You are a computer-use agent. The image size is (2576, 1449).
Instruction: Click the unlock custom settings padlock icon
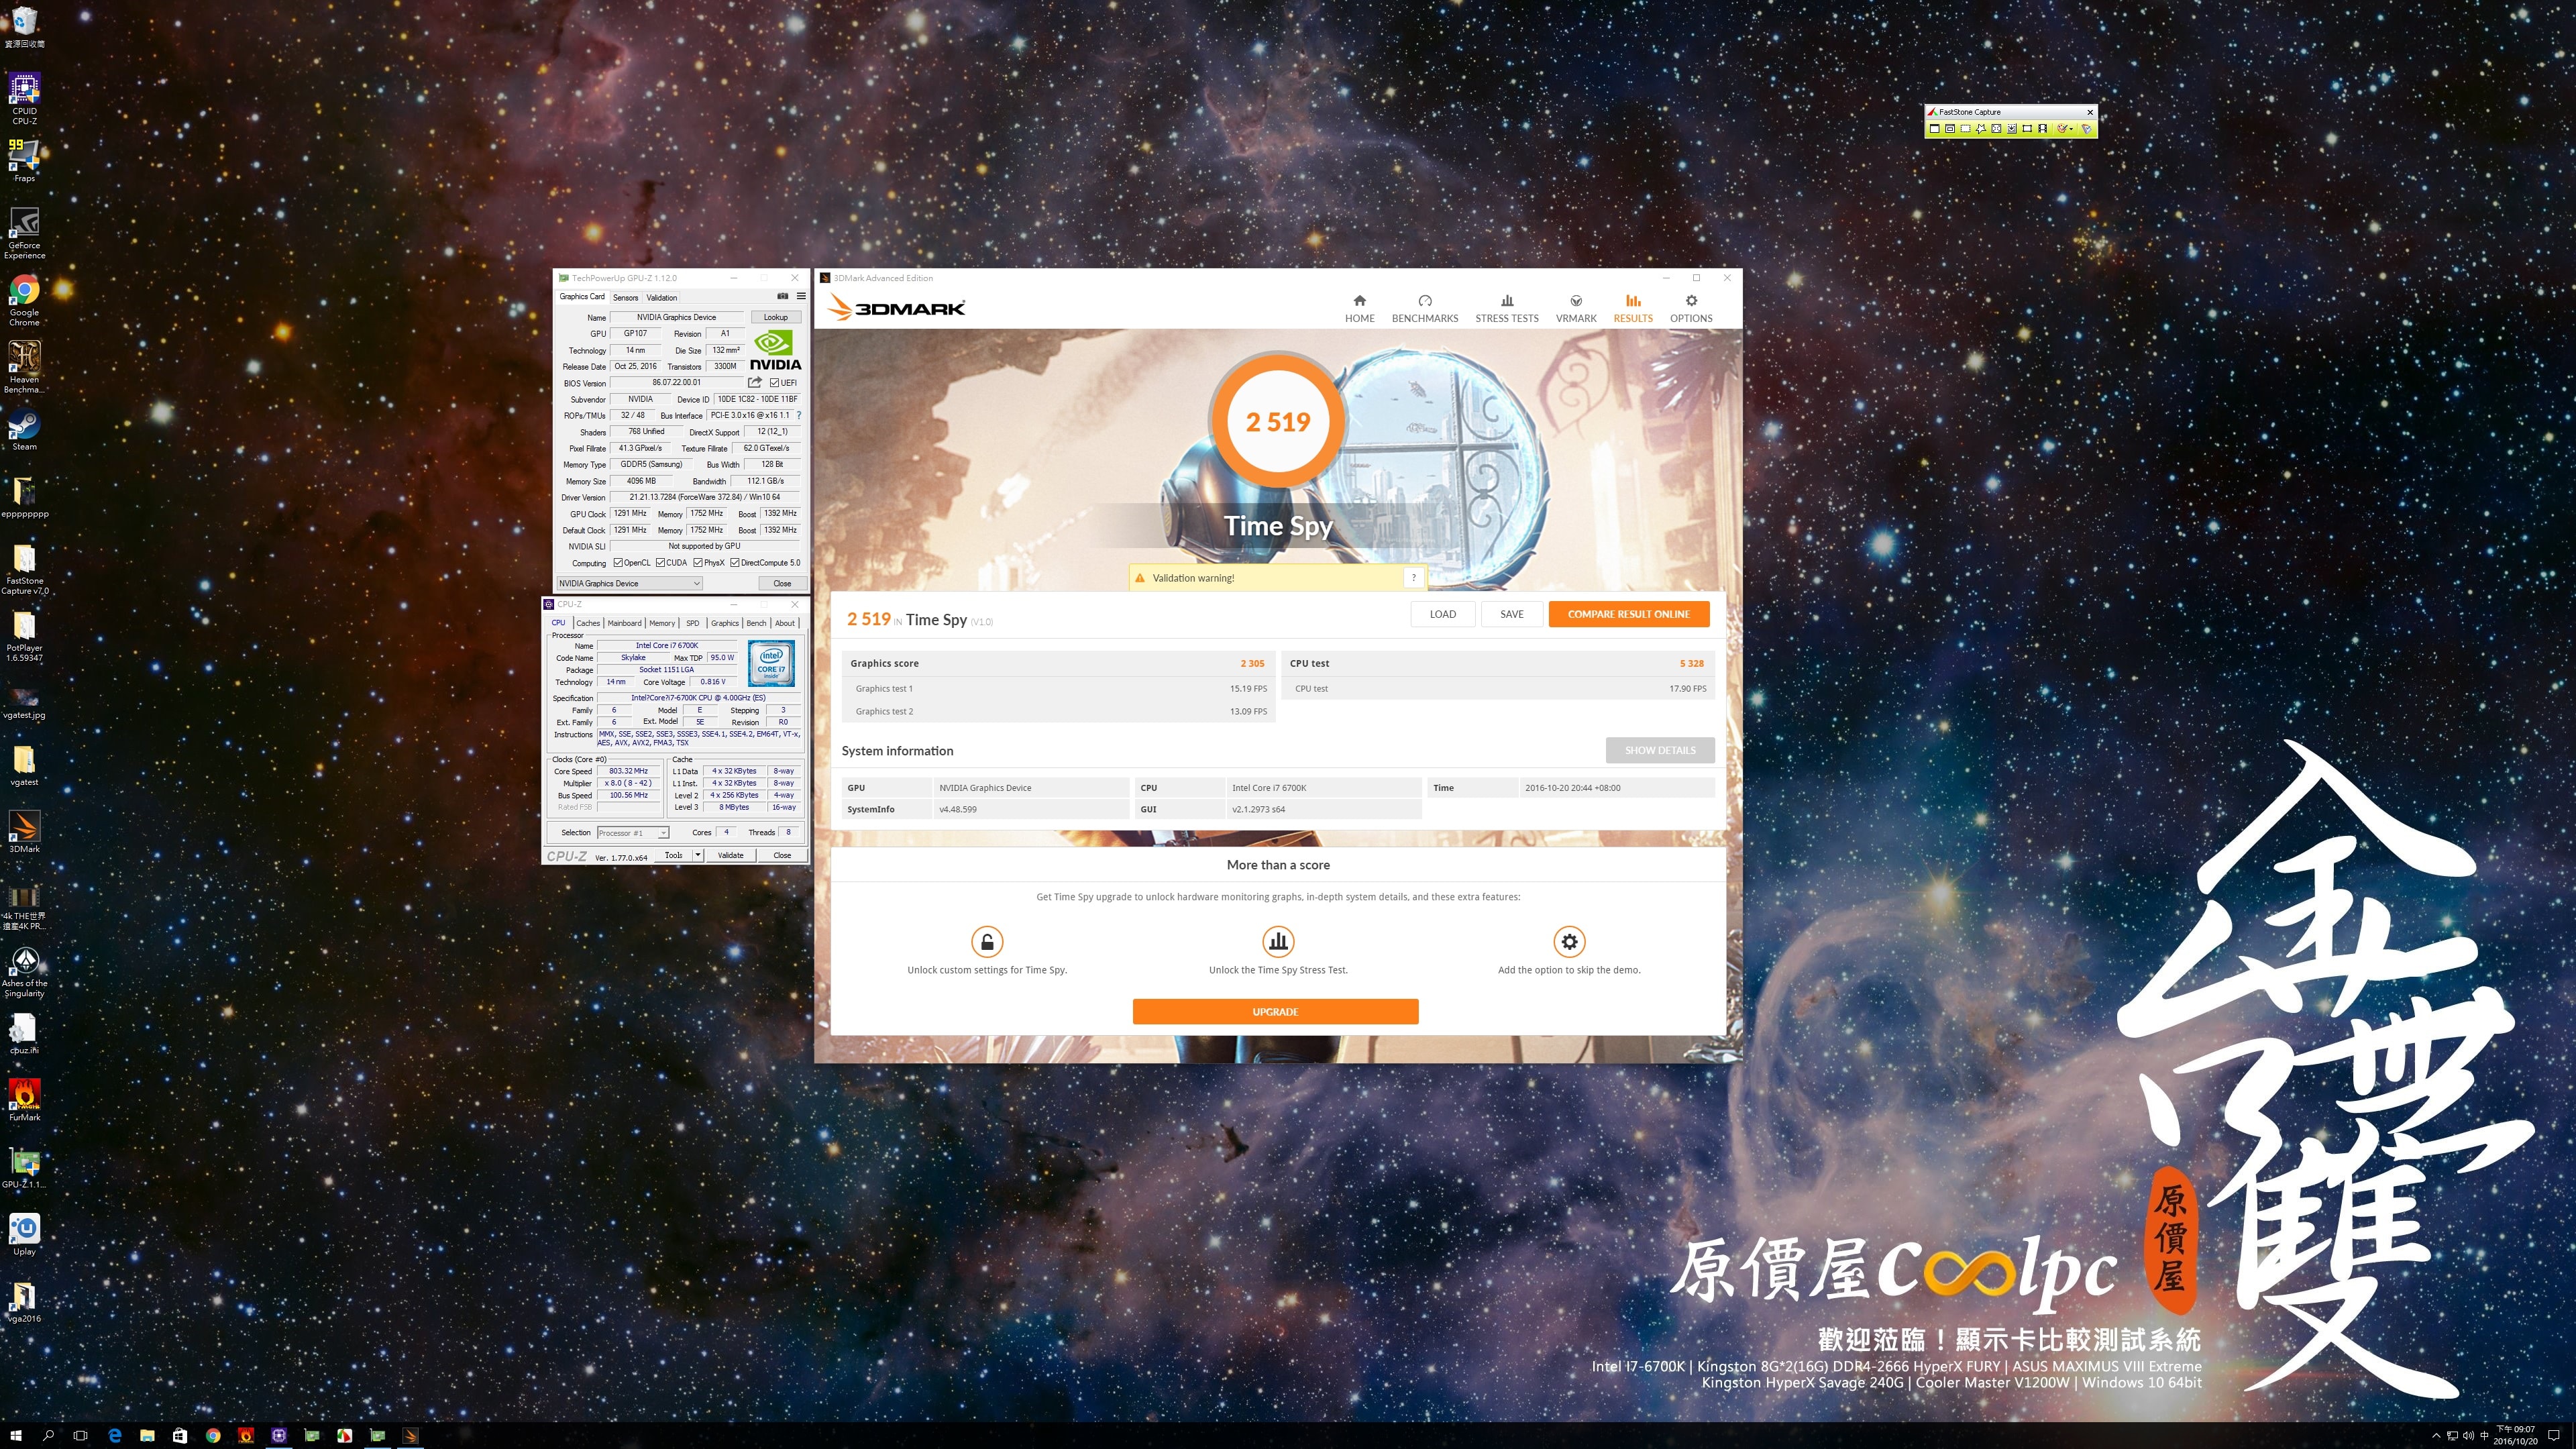coord(987,941)
